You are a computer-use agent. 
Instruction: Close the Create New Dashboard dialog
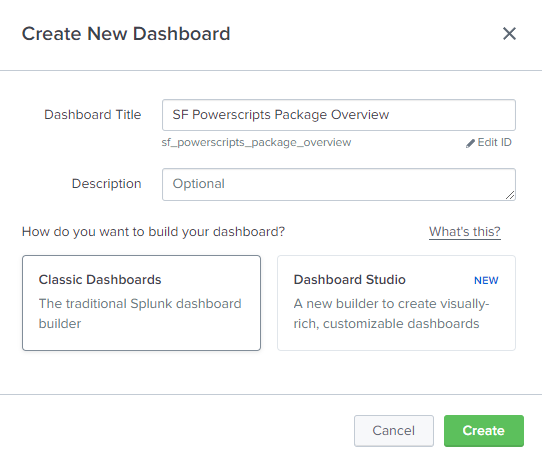click(509, 34)
